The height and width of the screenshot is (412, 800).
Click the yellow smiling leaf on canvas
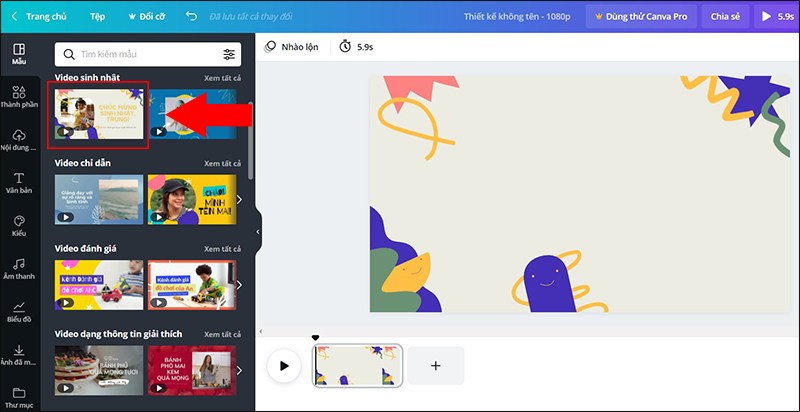point(407,274)
